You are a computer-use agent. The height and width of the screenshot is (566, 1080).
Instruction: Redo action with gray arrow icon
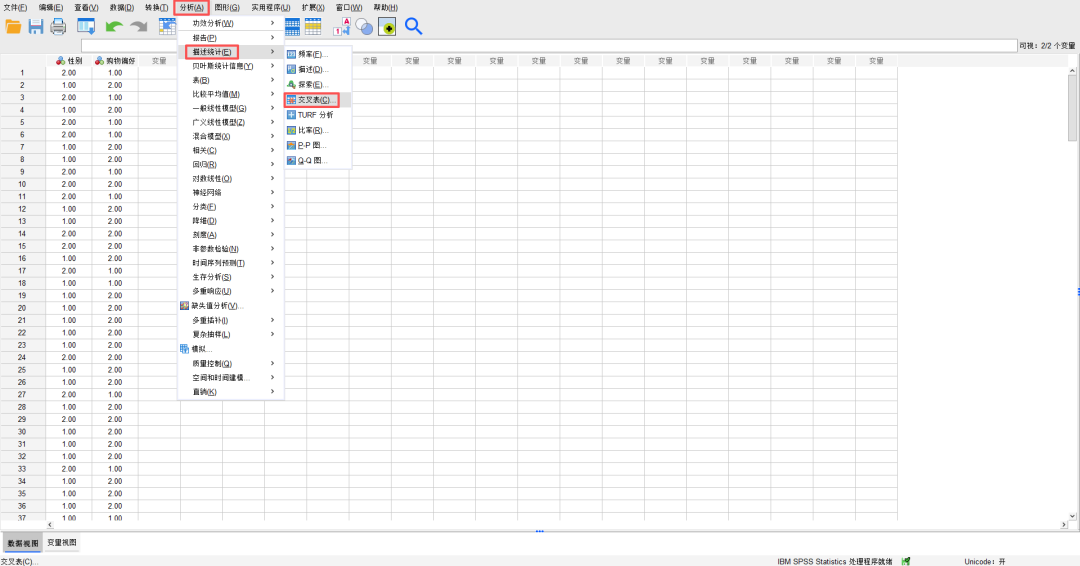point(139,27)
